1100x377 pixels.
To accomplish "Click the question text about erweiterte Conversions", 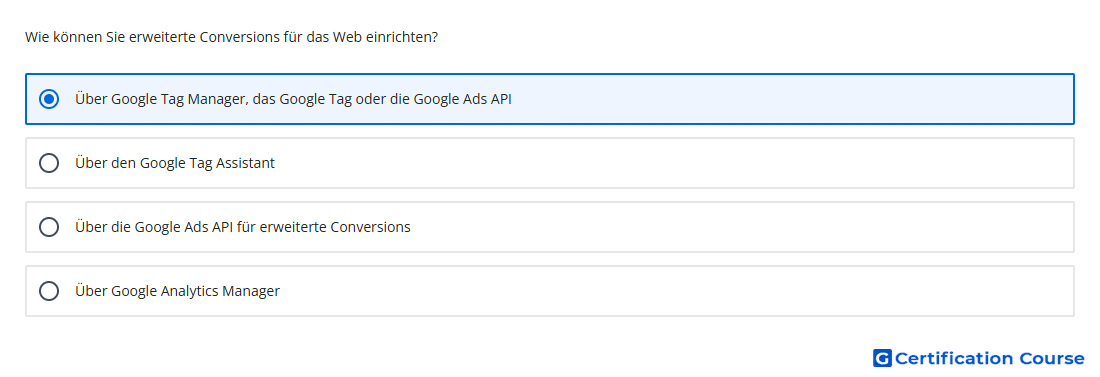I will tap(232, 37).
